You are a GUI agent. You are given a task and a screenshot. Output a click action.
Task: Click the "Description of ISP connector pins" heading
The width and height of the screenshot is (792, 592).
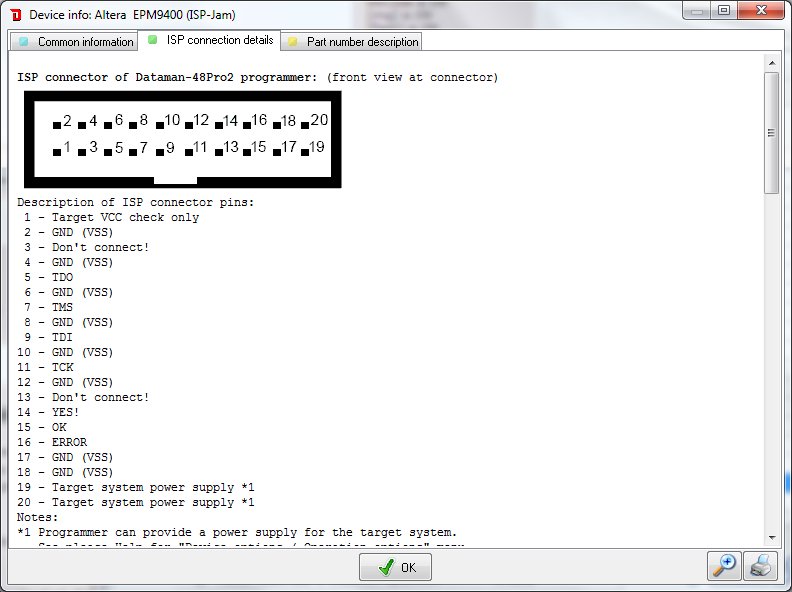(136, 202)
